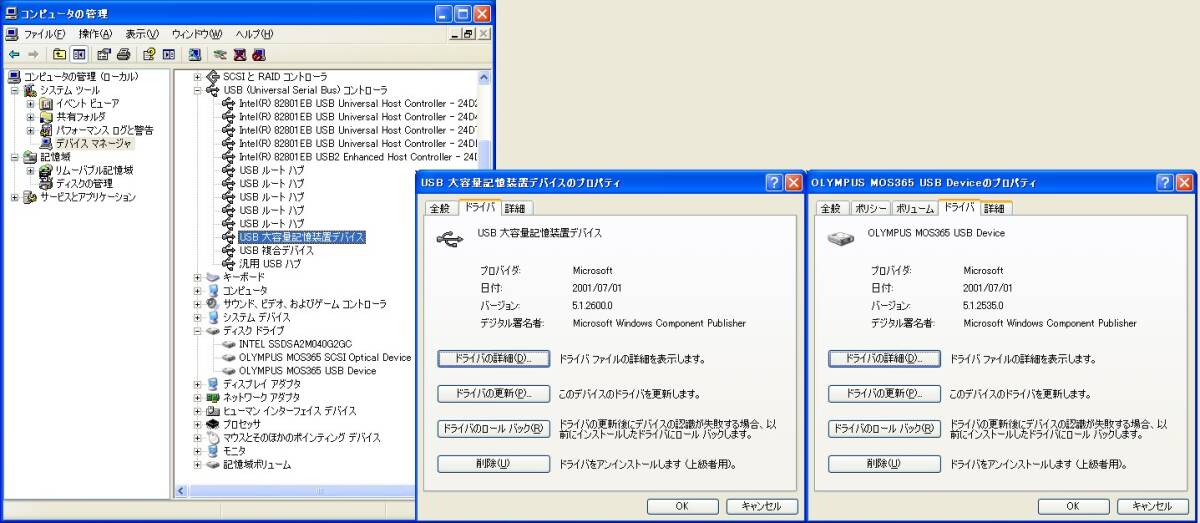Select マウスとそのほかのポインティング デバイス row

coord(301,437)
